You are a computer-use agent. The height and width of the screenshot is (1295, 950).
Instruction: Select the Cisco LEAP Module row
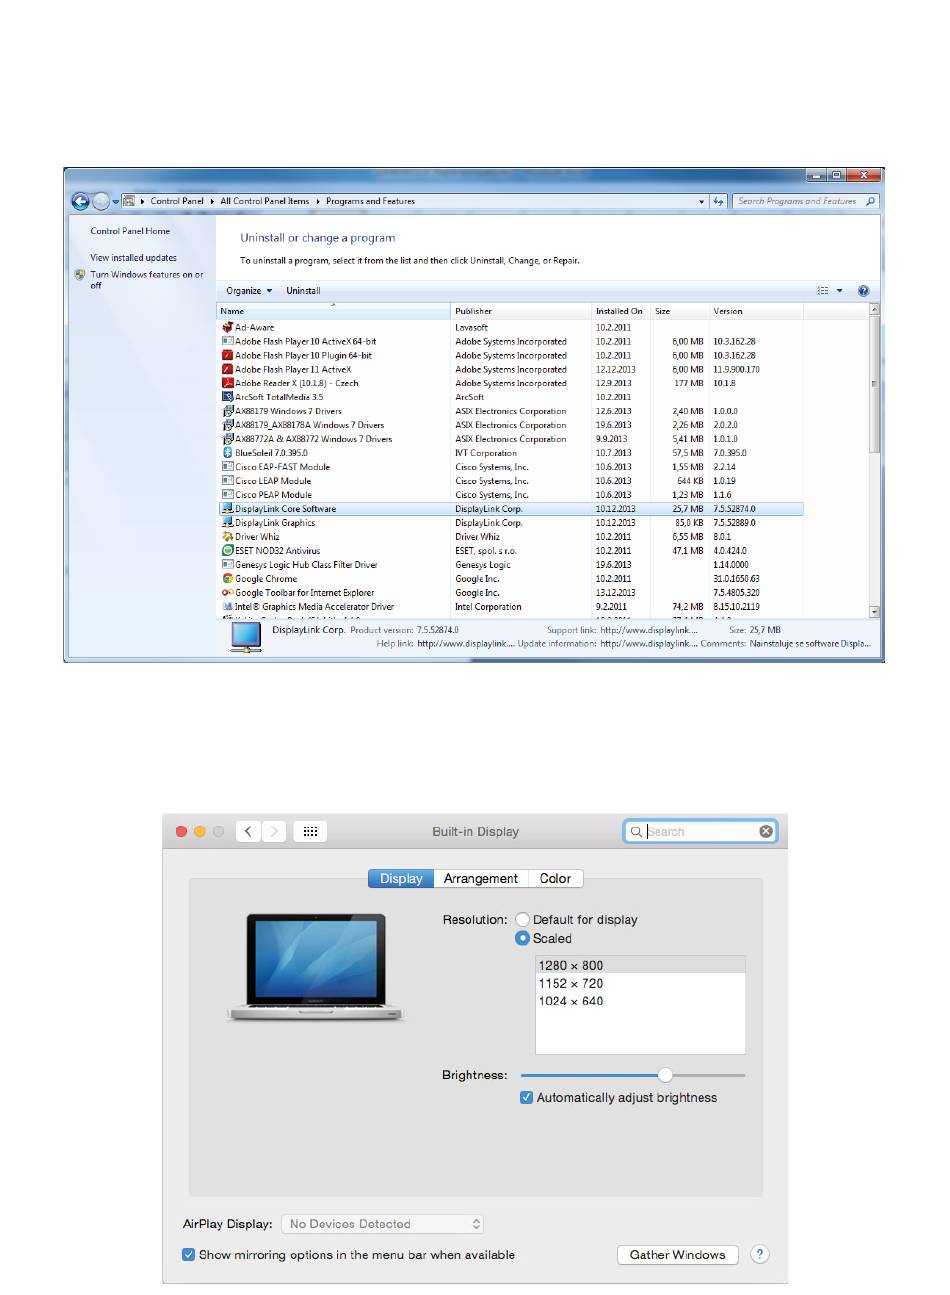point(511,481)
